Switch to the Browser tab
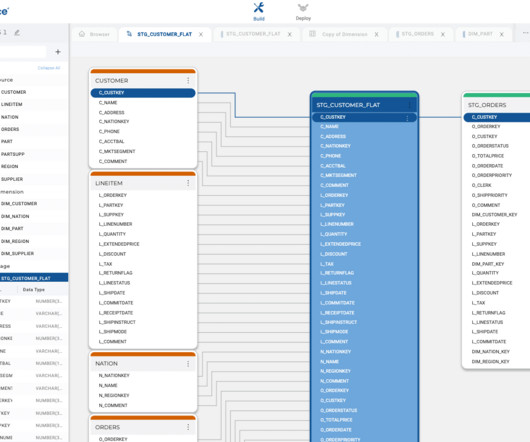The image size is (530, 442). (x=95, y=34)
